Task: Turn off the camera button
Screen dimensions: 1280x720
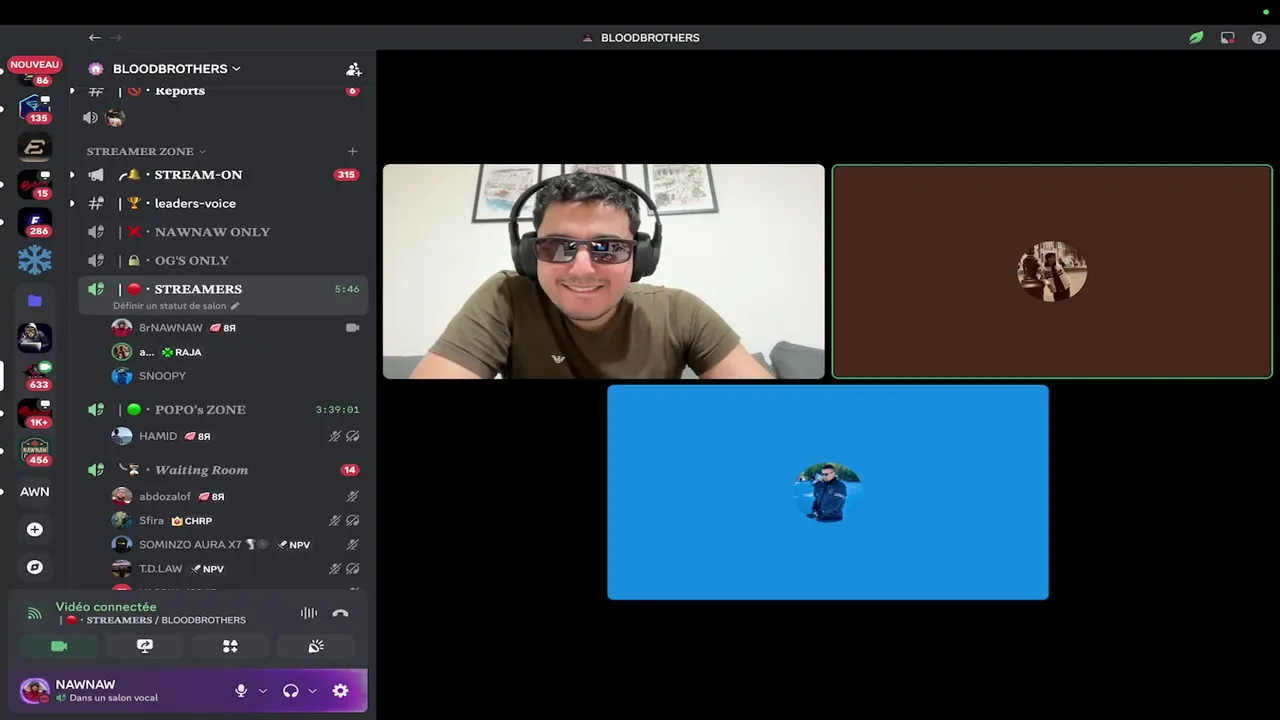Action: (x=59, y=646)
